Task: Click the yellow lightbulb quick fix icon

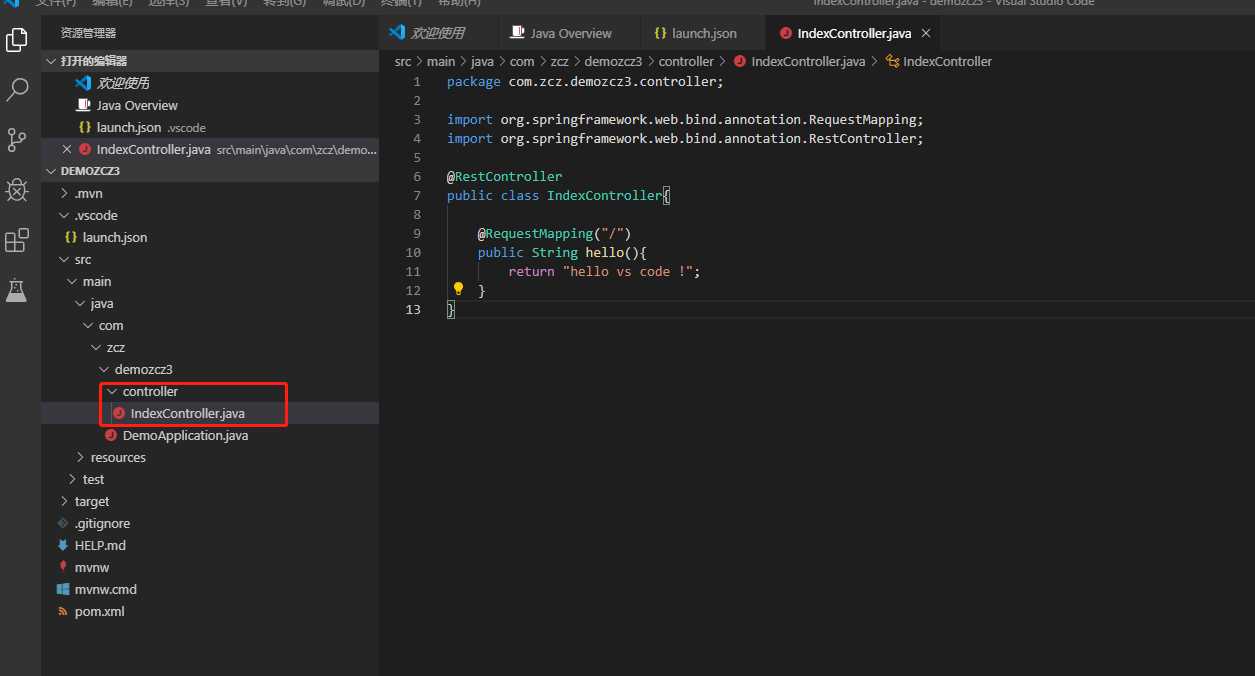Action: click(458, 289)
